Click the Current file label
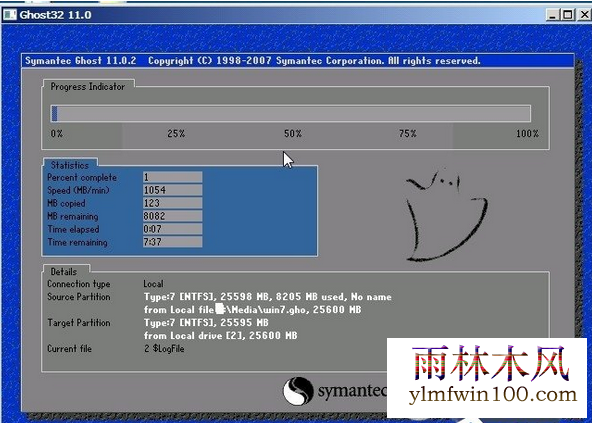The image size is (592, 423). tap(69, 349)
